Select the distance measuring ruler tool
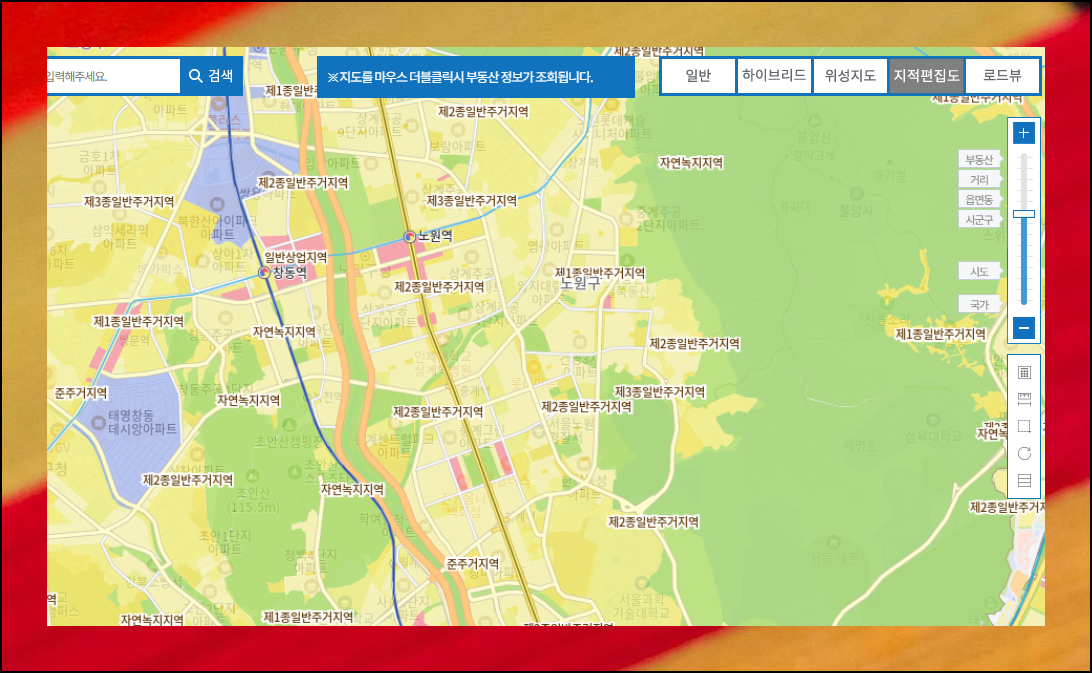The image size is (1092, 673). click(1024, 399)
